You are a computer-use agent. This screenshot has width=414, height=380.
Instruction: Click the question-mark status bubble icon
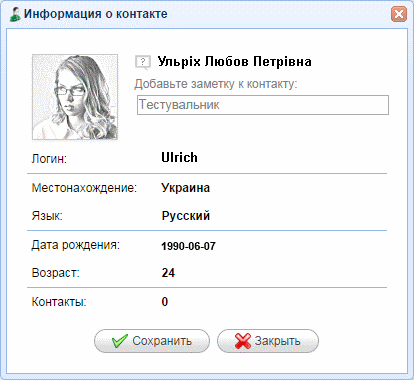pos(143,62)
